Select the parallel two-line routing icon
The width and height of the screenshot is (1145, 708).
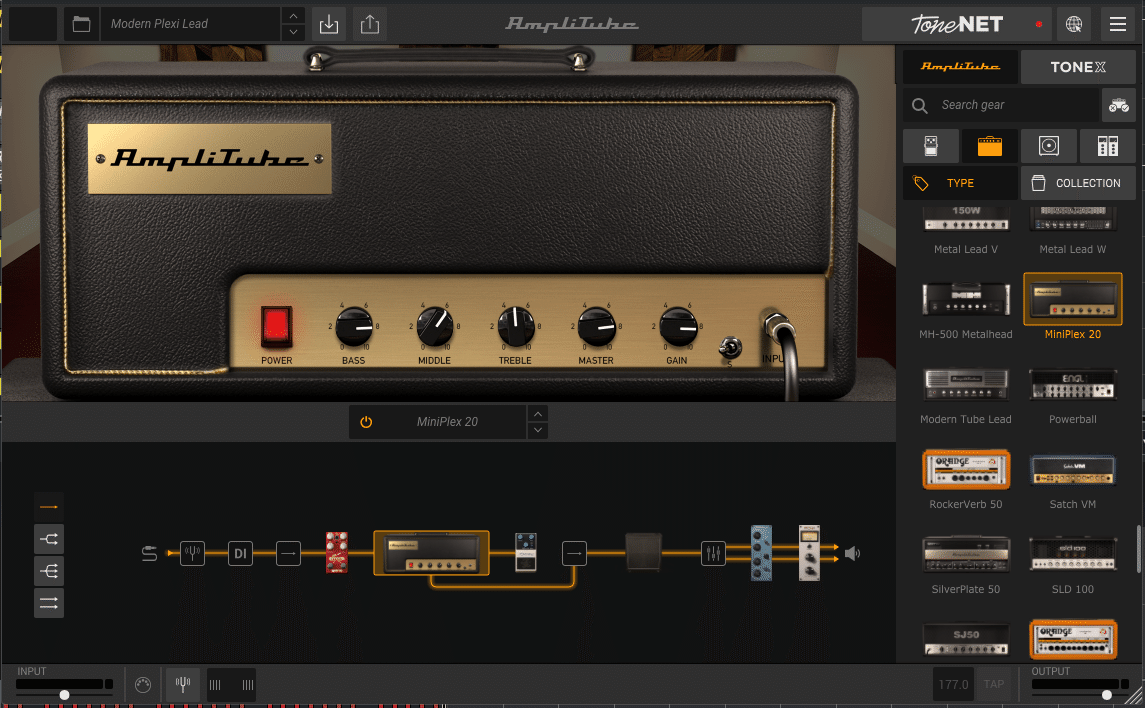[49, 603]
